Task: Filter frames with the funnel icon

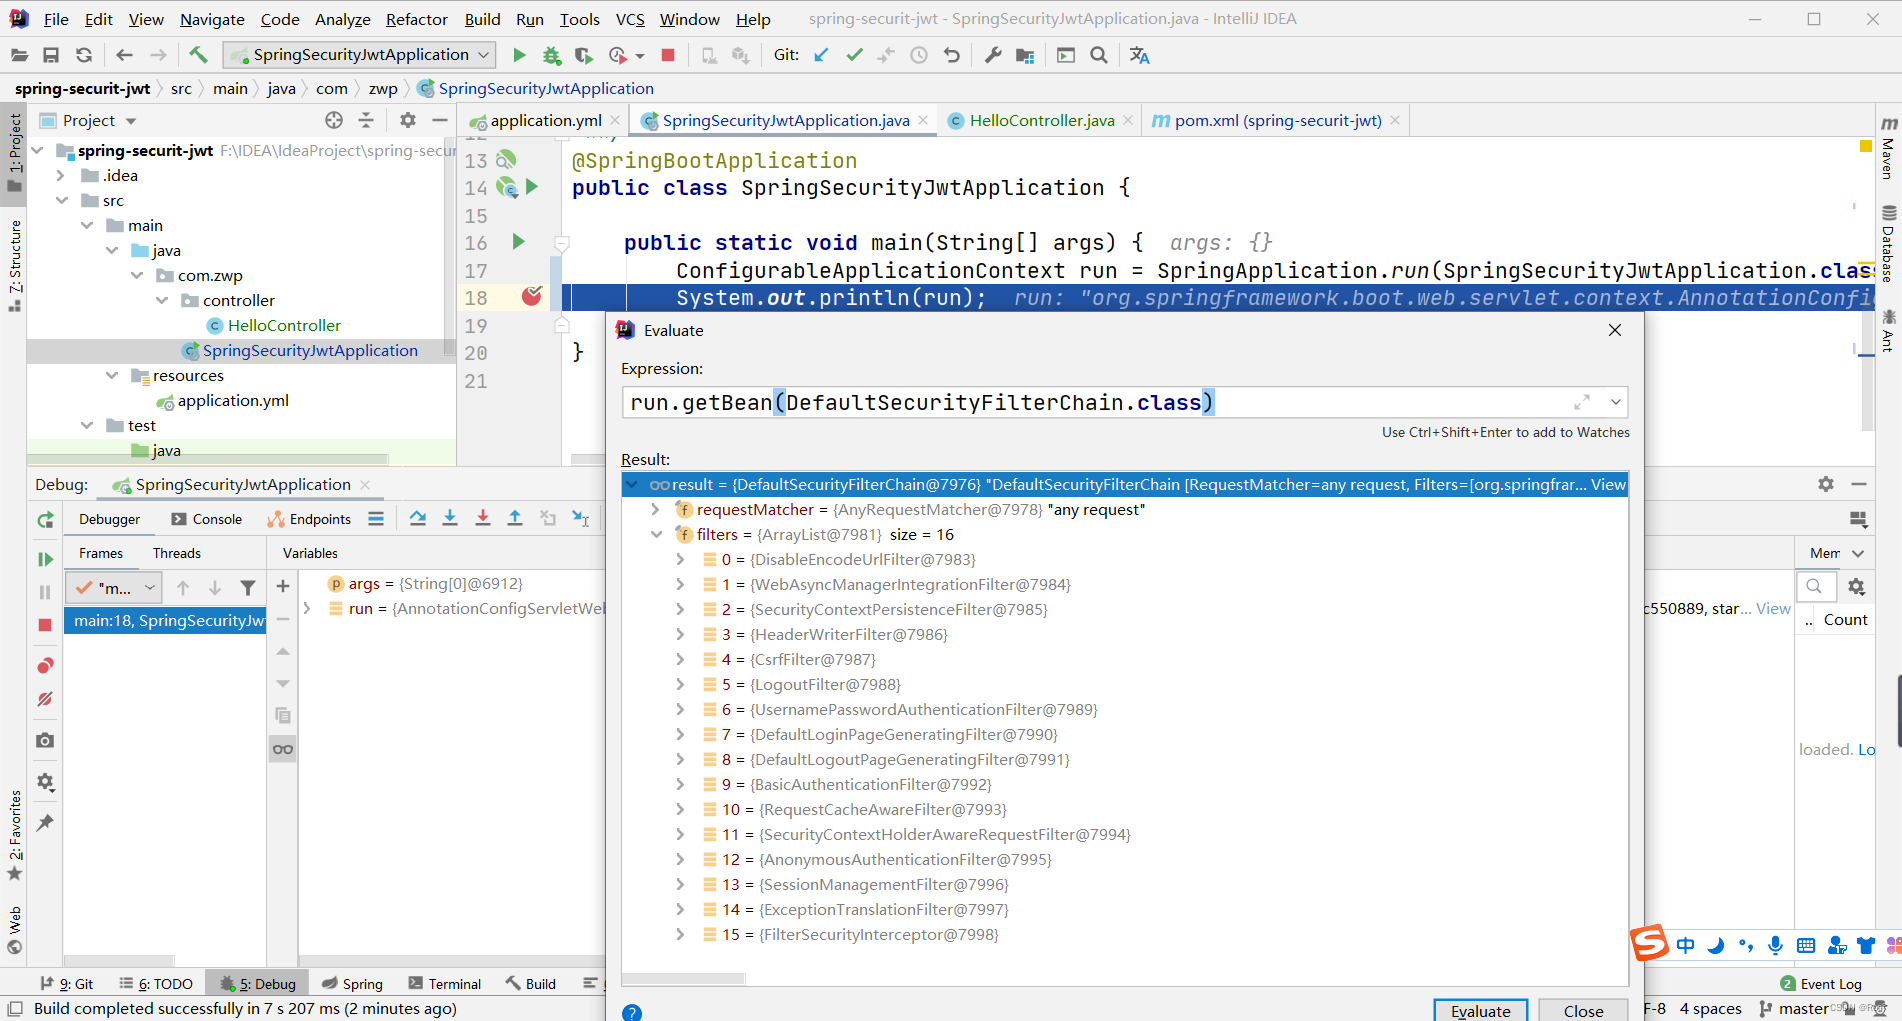Action: coord(248,588)
